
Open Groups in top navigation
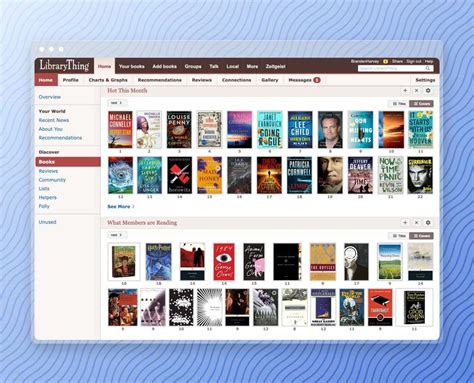193,66
